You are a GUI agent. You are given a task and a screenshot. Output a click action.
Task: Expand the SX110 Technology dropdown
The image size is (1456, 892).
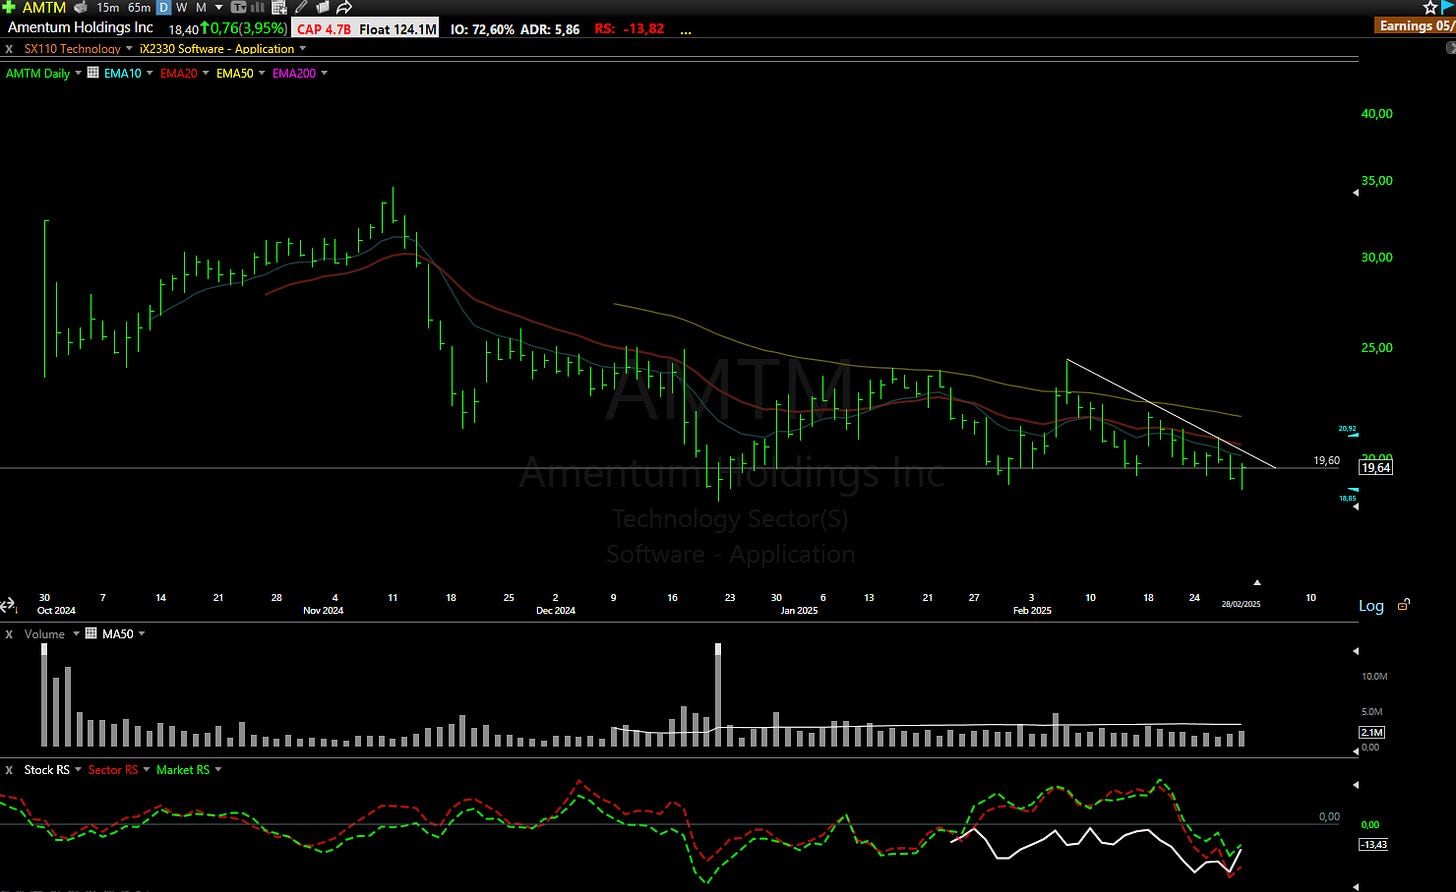(x=129, y=48)
